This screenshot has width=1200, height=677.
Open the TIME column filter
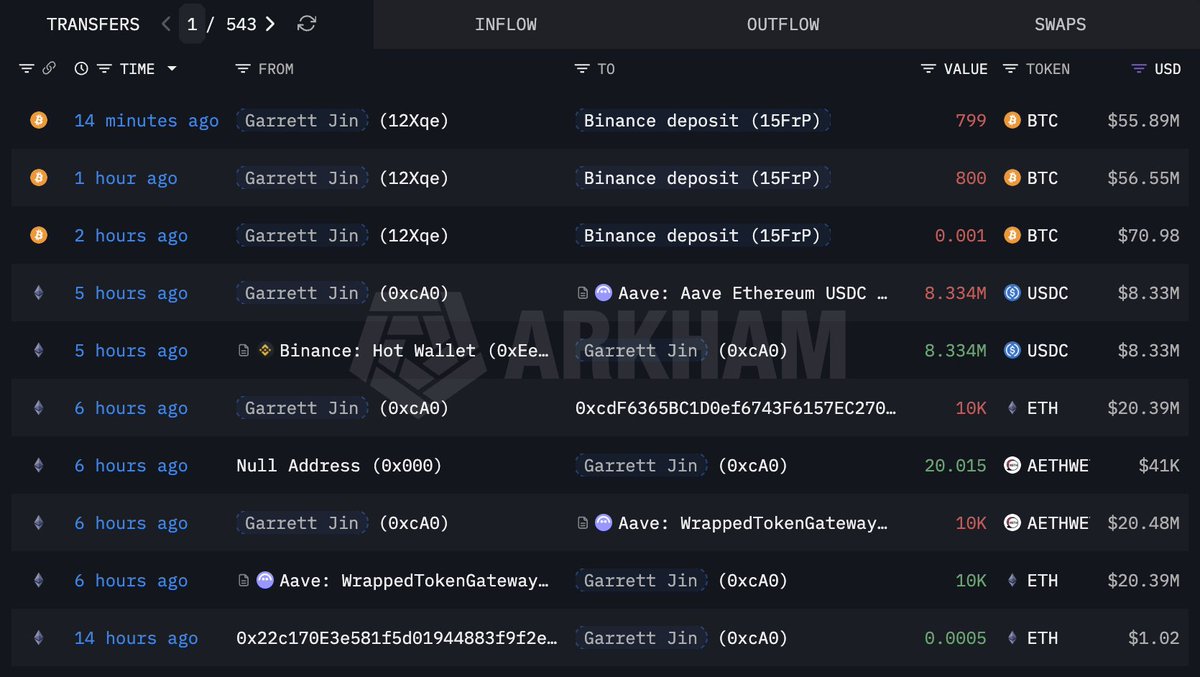click(105, 68)
